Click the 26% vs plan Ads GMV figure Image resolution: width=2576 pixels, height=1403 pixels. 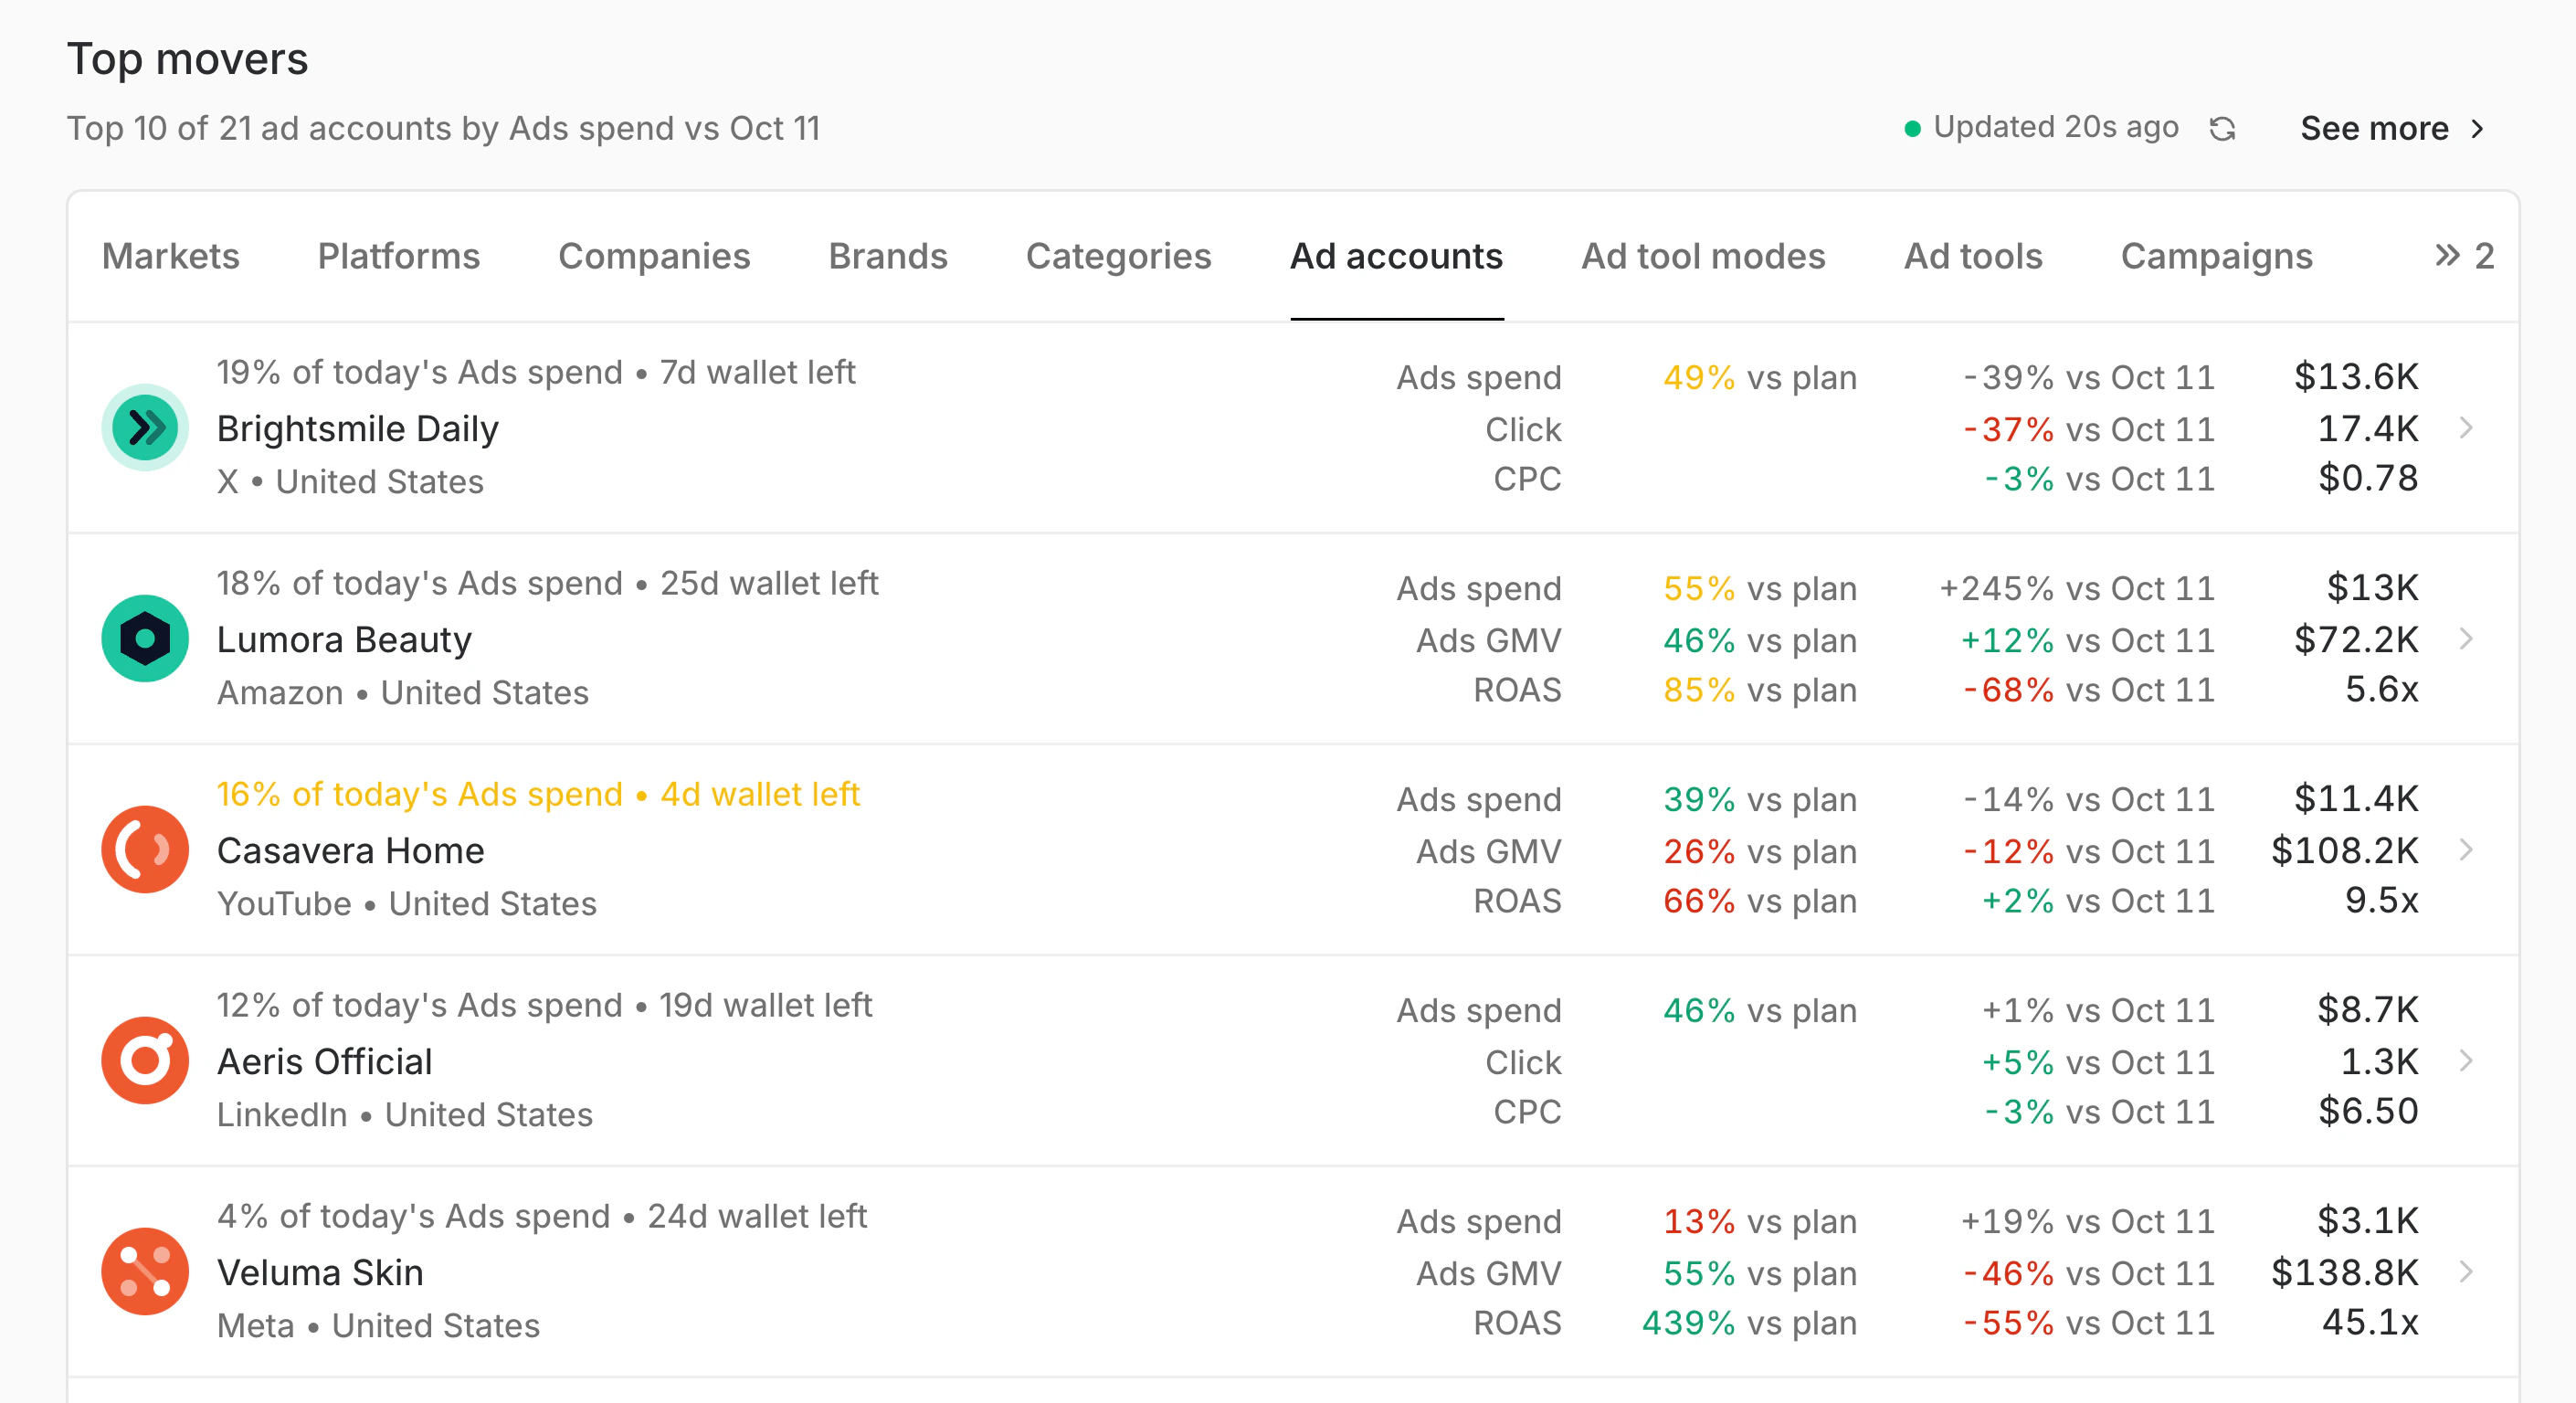click(1760, 852)
